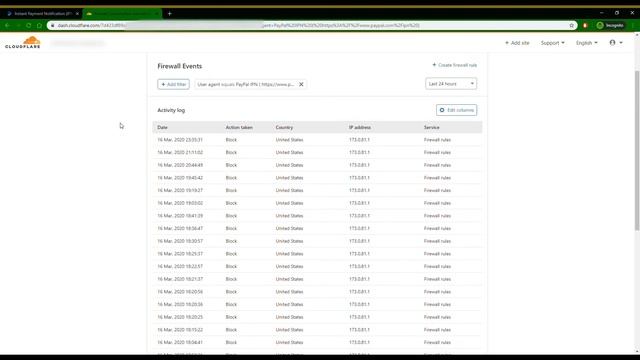The width and height of the screenshot is (640, 360).
Task: Click the Edit columns button
Action: (456, 110)
